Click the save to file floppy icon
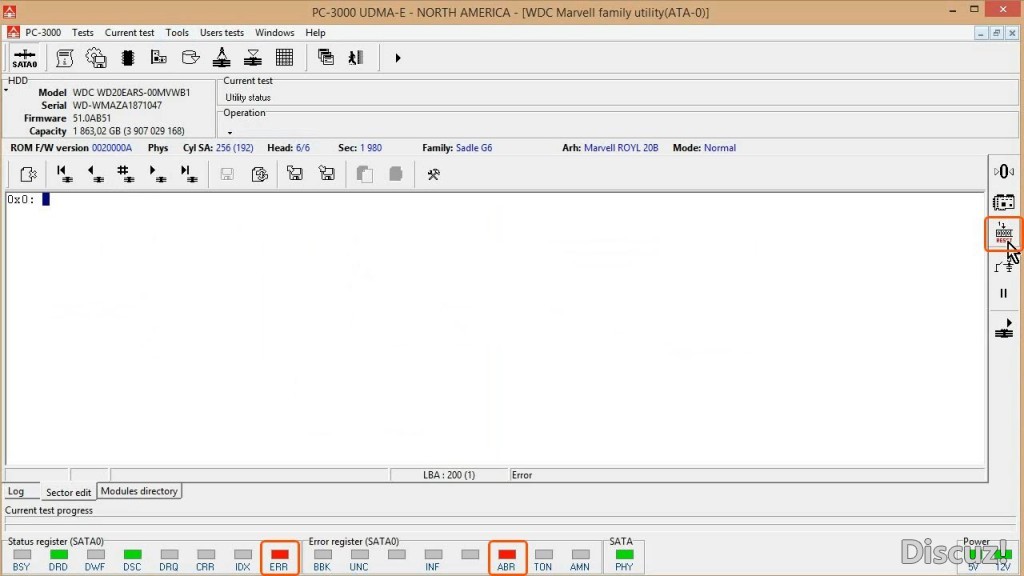Image resolution: width=1024 pixels, height=576 pixels. (x=327, y=174)
